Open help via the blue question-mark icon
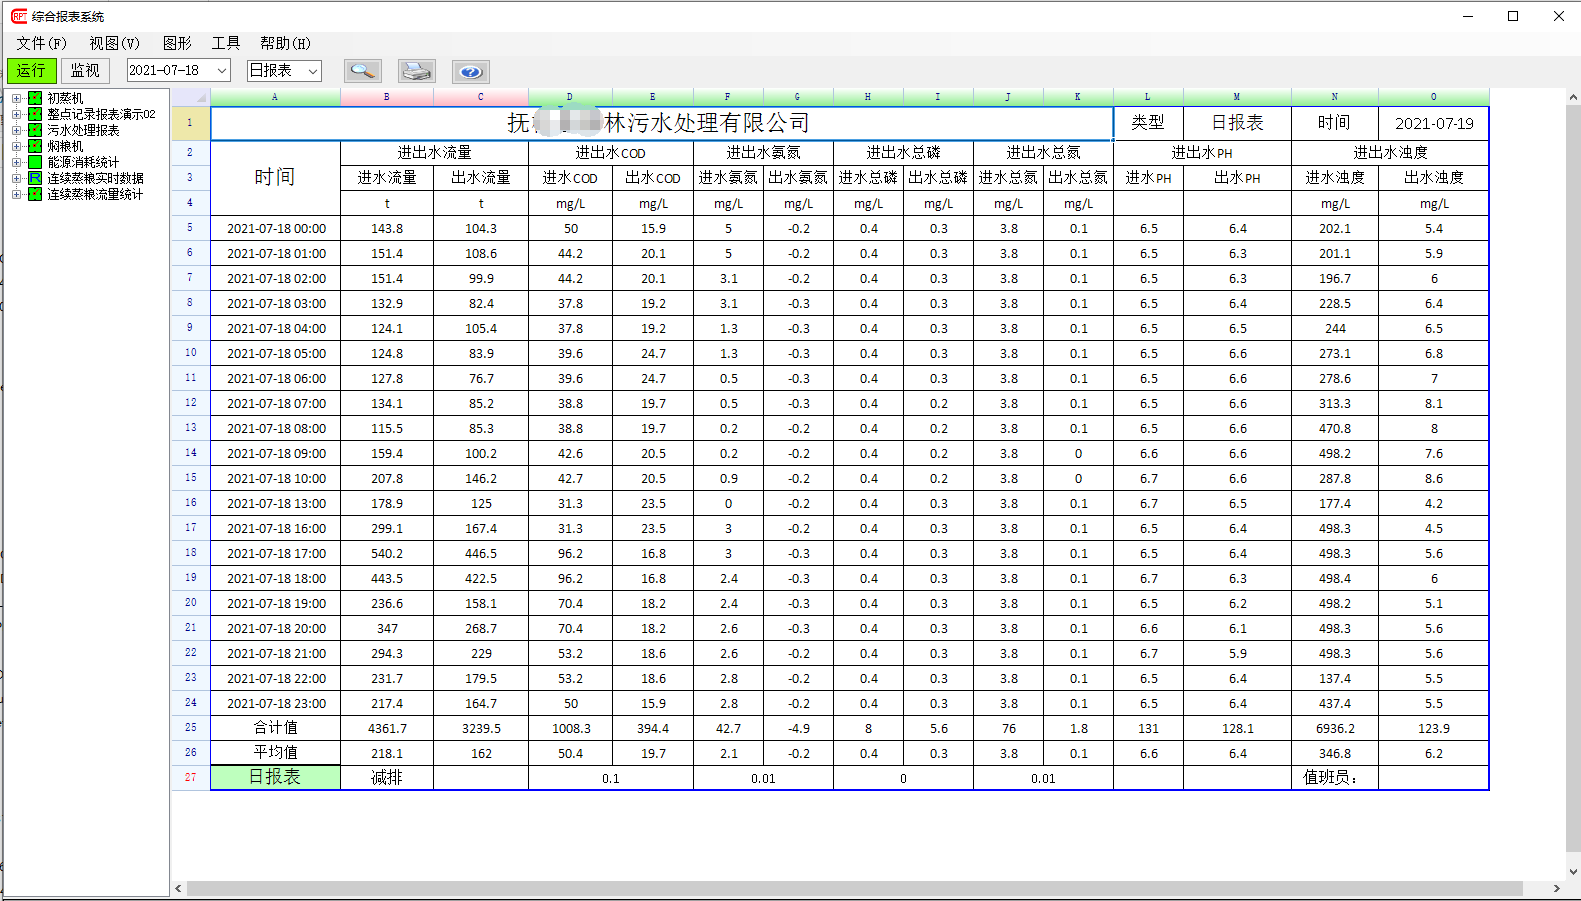 470,71
